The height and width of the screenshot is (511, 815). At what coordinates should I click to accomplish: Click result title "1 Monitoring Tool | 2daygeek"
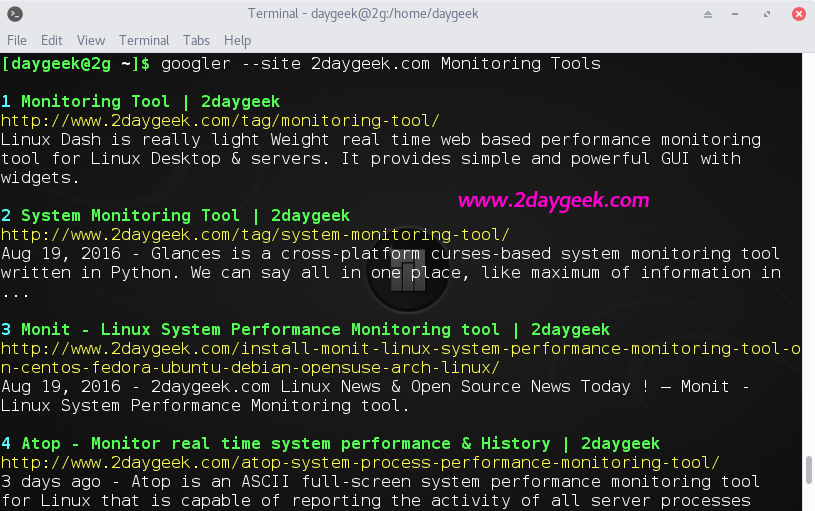coord(140,101)
